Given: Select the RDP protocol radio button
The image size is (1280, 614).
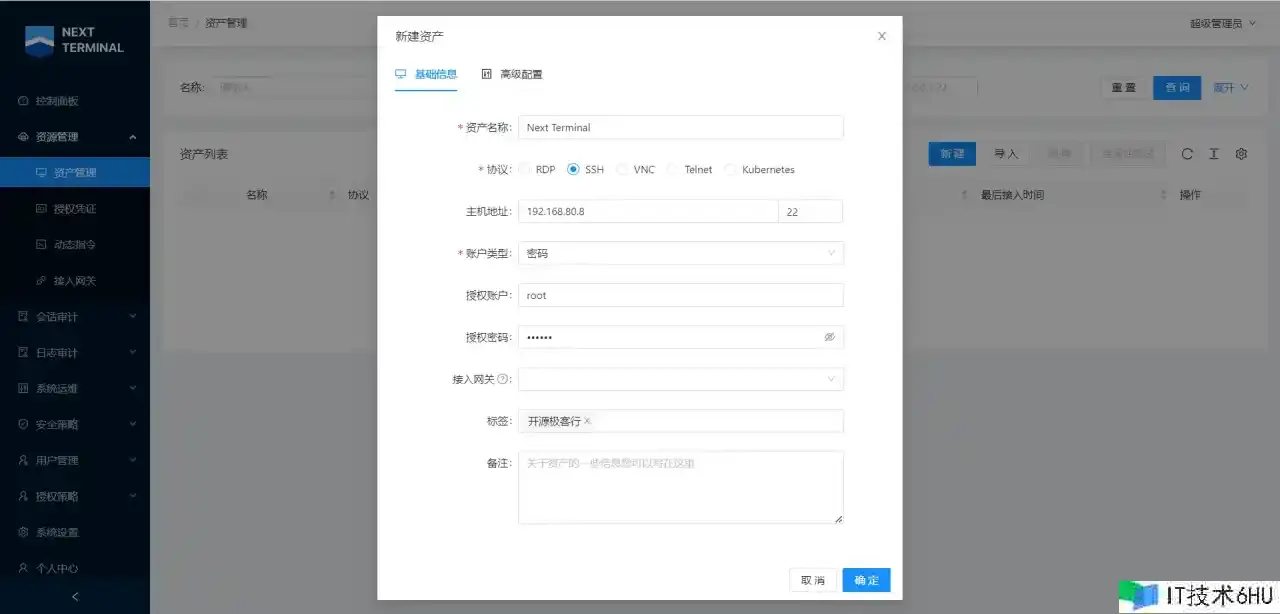Looking at the screenshot, I should click(525, 170).
